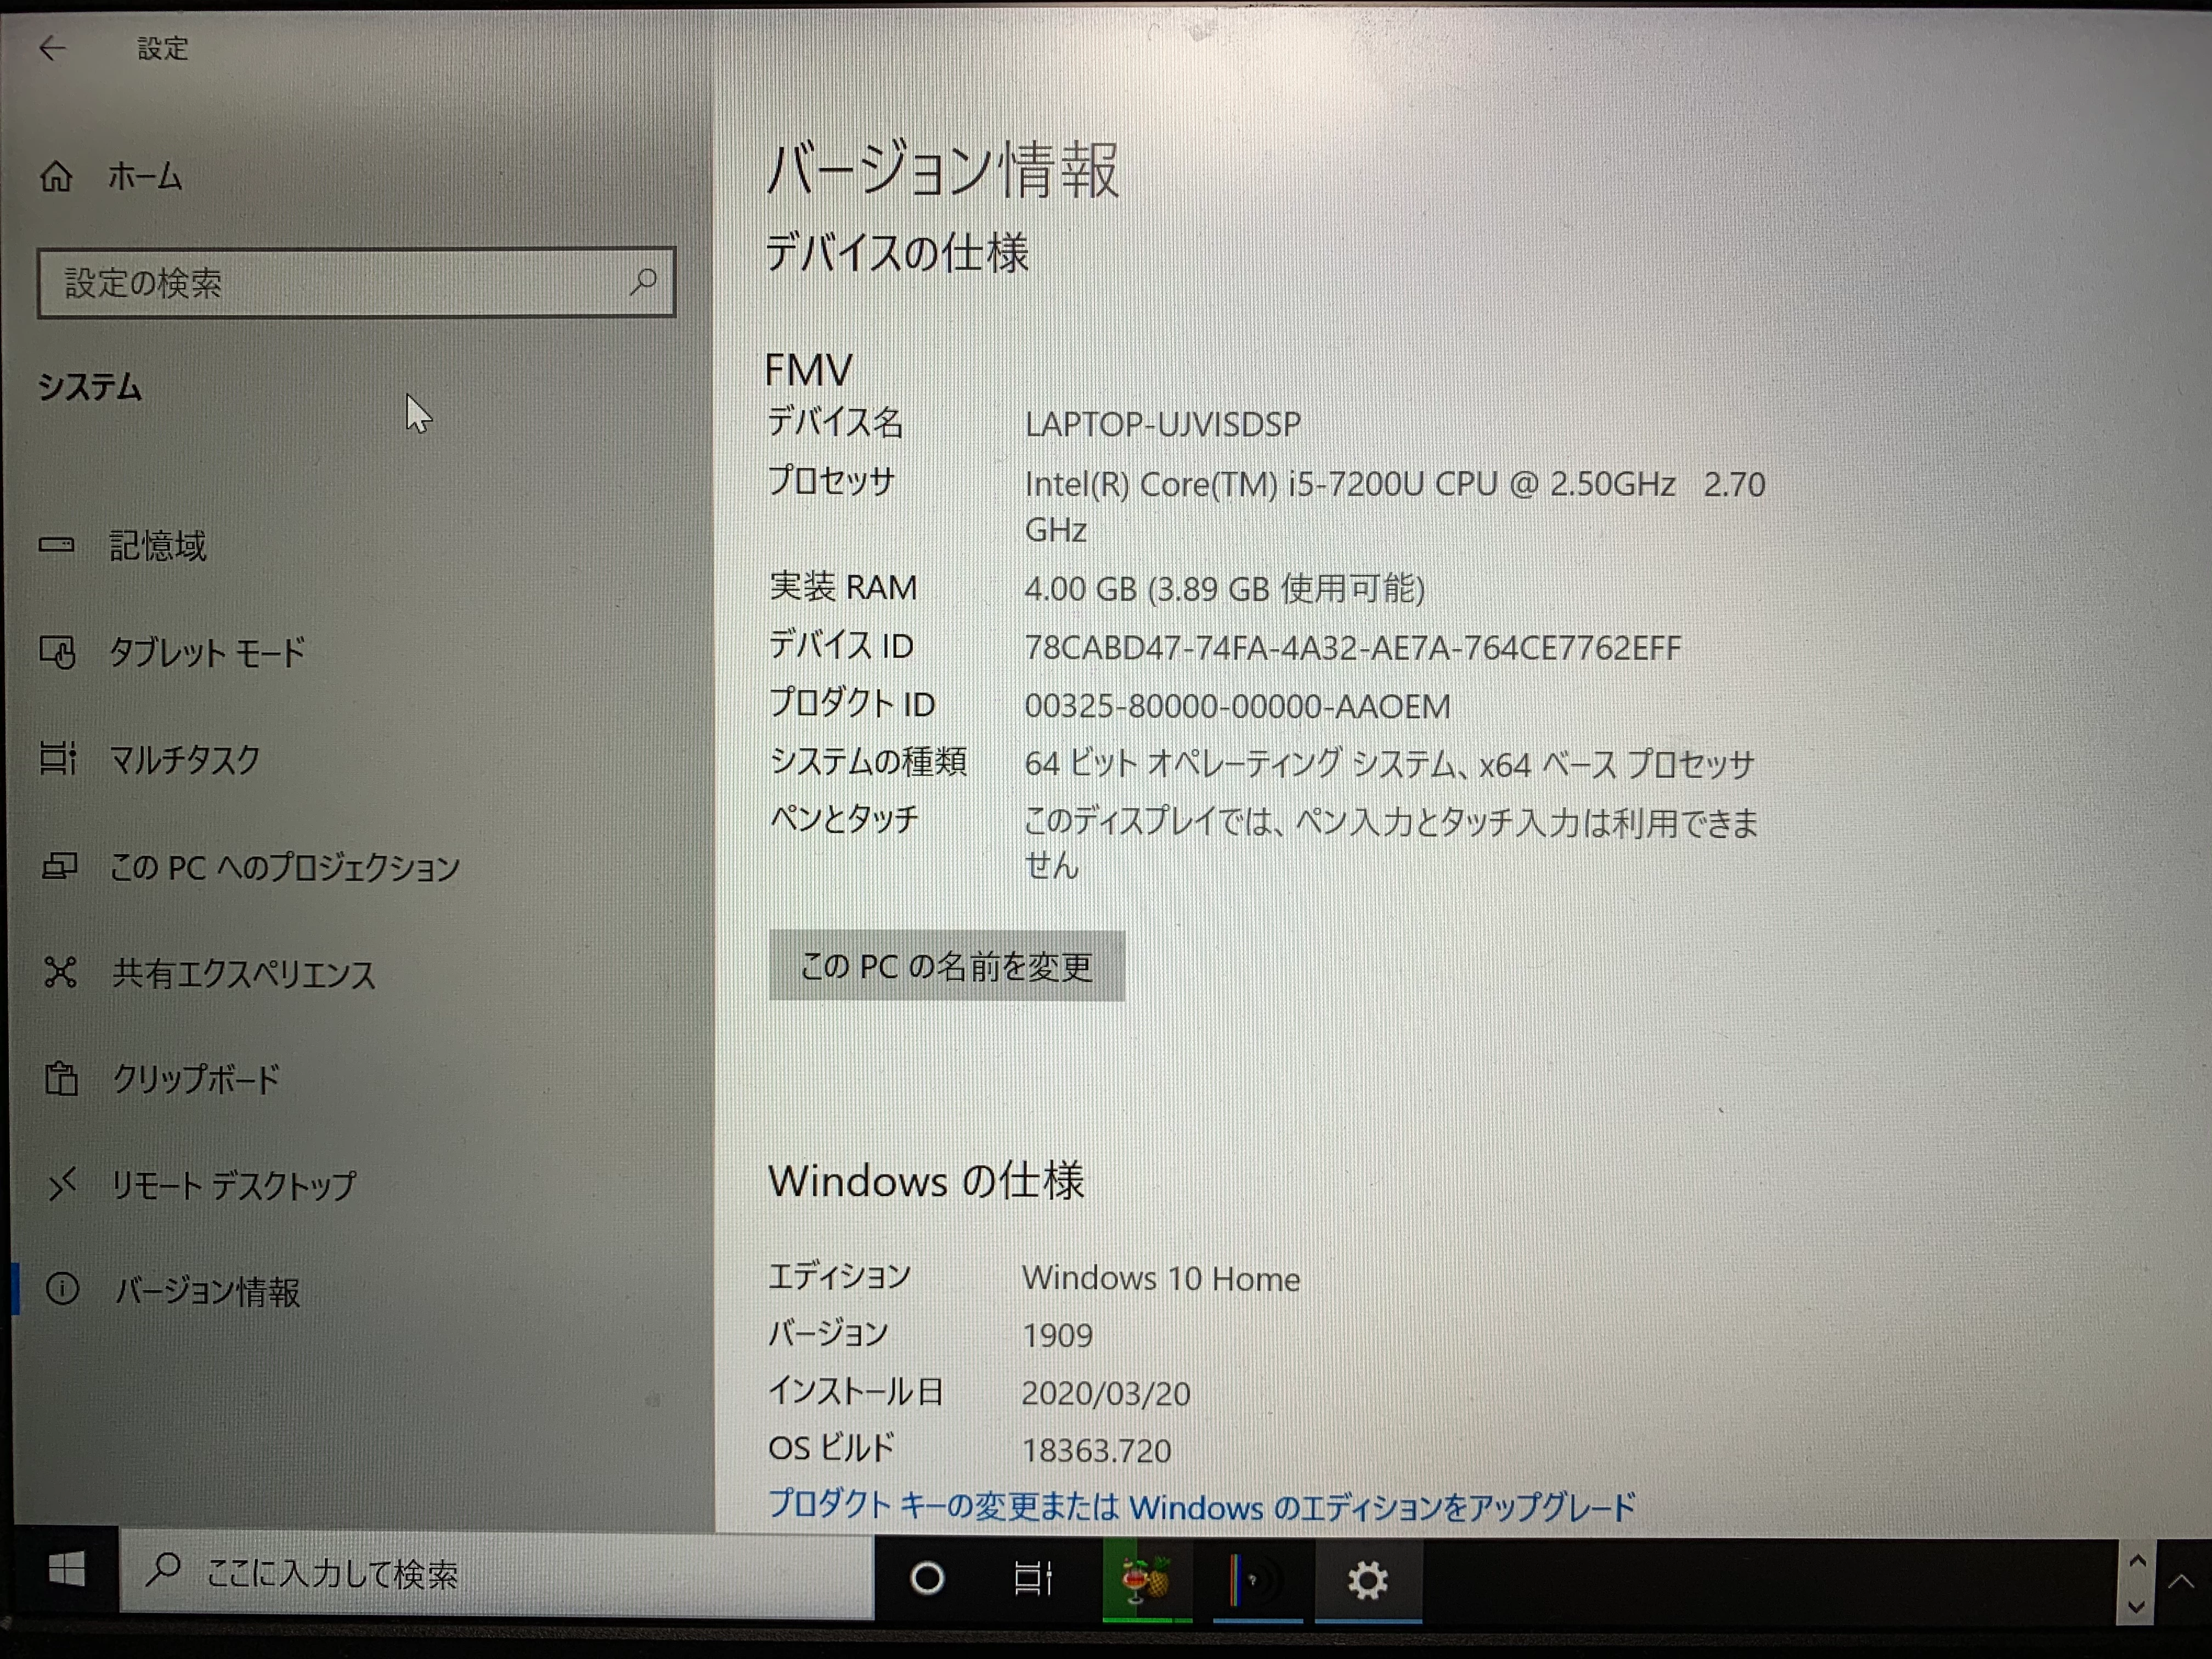The image size is (2212, 1659).
Task: Open 記憶域 storage settings
Action: tap(157, 545)
